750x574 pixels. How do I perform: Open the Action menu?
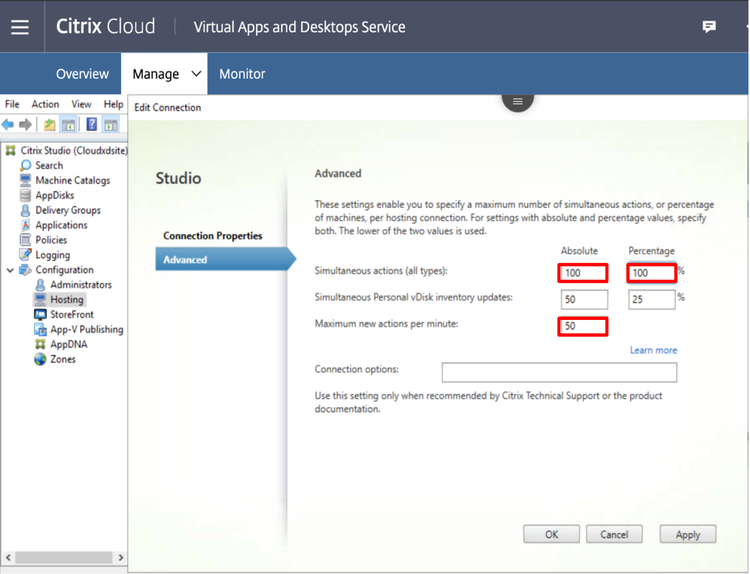coord(45,104)
